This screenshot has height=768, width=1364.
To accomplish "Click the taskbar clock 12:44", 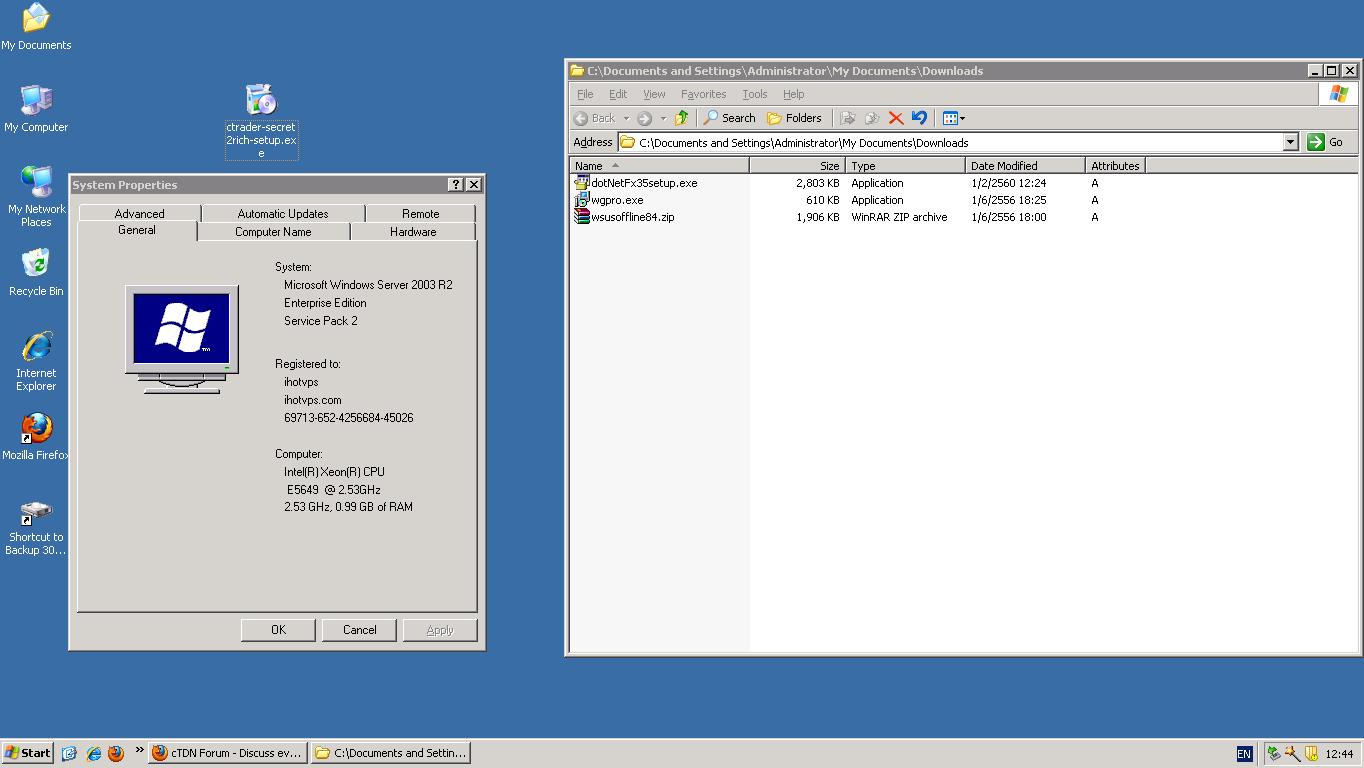I will (1339, 754).
